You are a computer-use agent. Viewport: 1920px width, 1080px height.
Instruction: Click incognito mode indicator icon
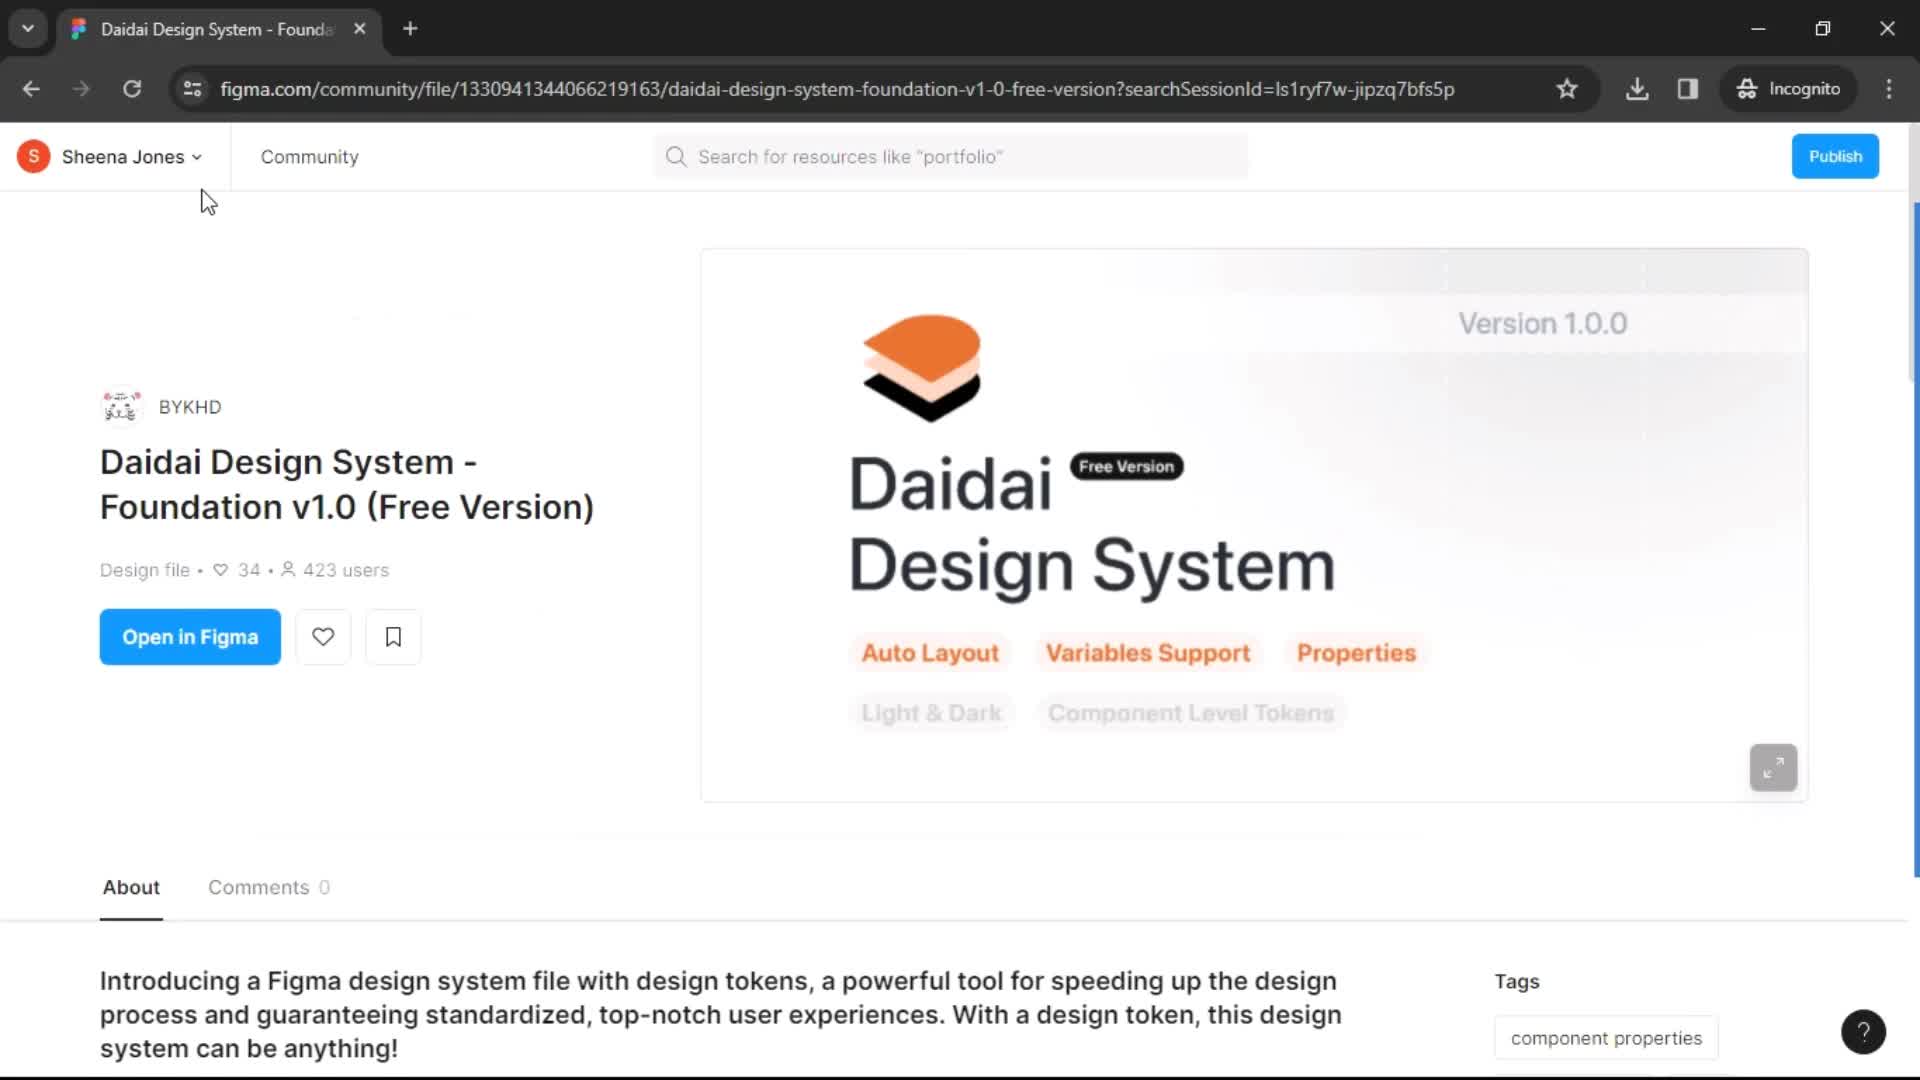coord(1746,88)
